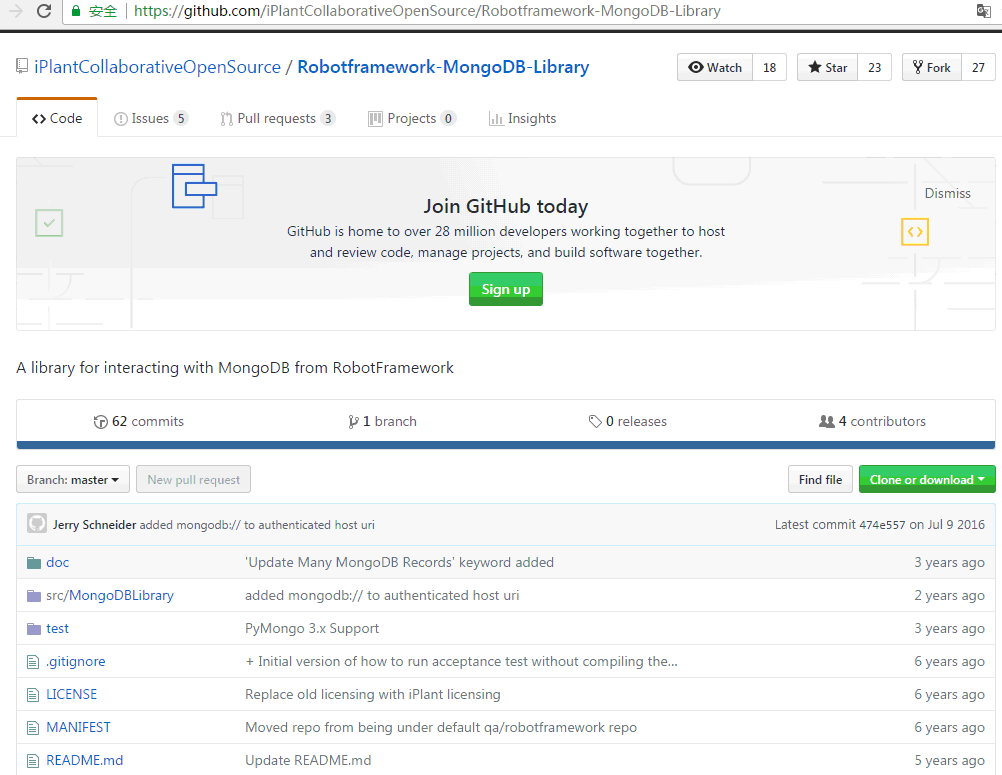Open latest commit message about authenticated host uri
This screenshot has height=775, width=1002.
257,525
